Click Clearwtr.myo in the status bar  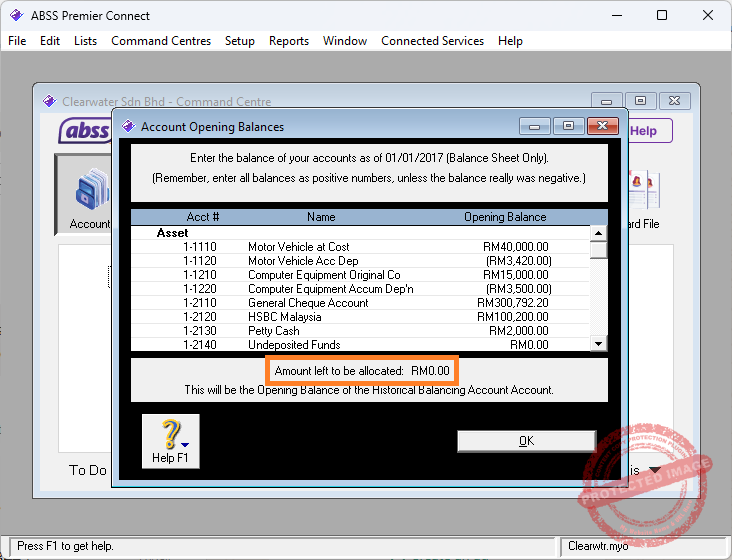point(598,546)
